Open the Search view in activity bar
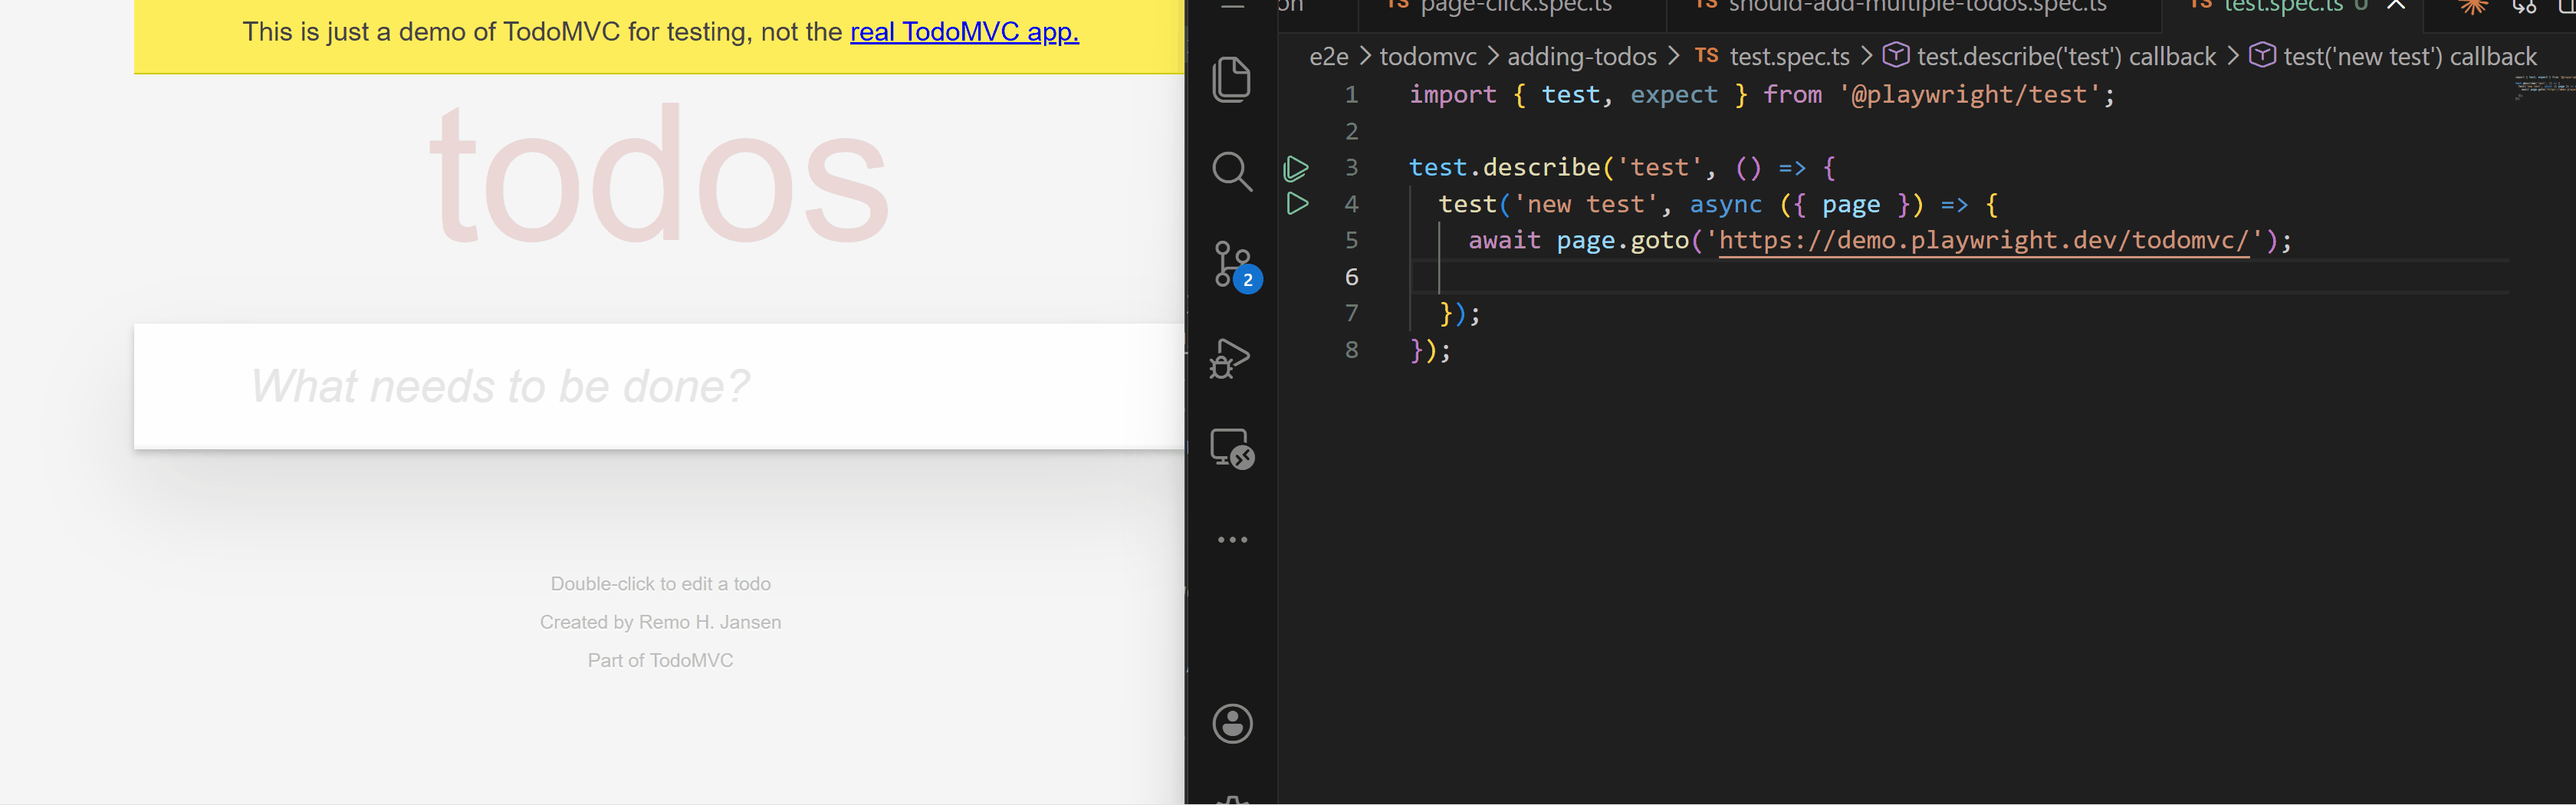The width and height of the screenshot is (2576, 805). [x=1231, y=171]
